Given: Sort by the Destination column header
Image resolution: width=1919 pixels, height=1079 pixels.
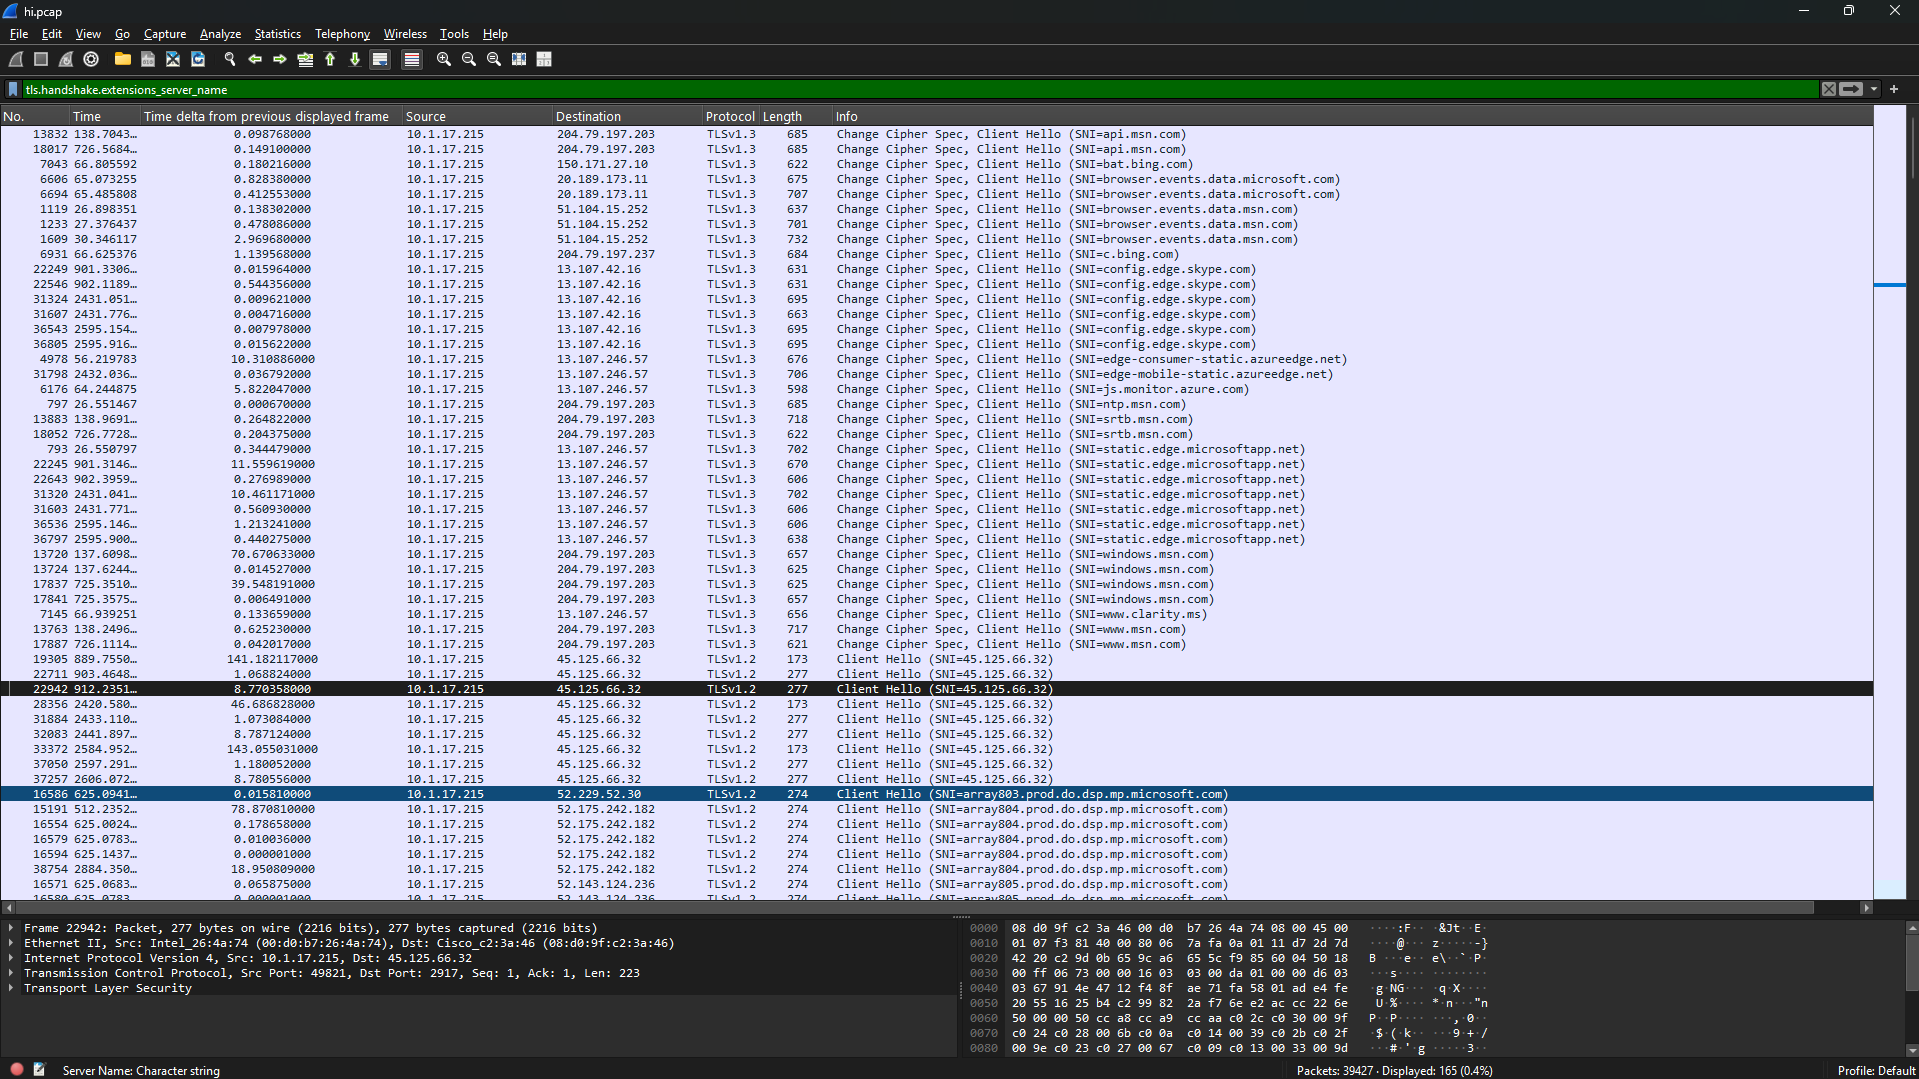Looking at the screenshot, I should point(628,116).
